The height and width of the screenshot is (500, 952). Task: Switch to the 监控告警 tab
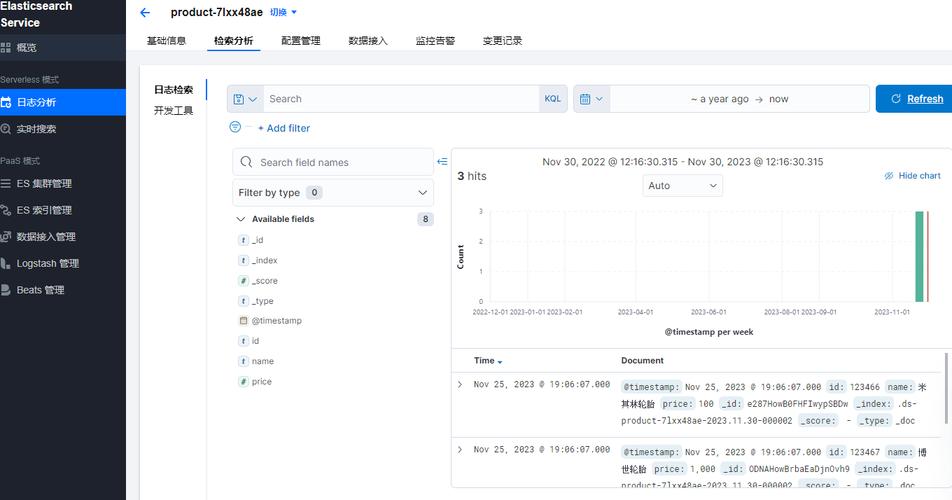coord(435,41)
